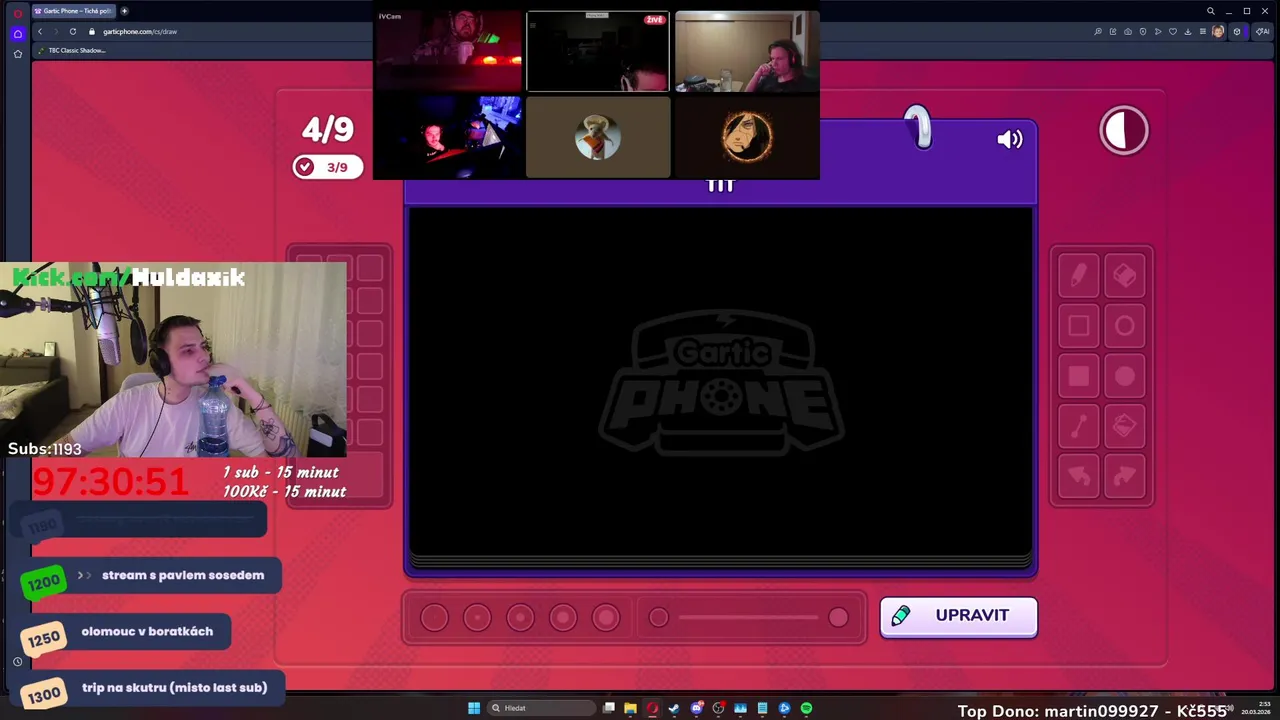Select the pencil drawing tool
The height and width of the screenshot is (720, 1280).
click(x=1079, y=276)
